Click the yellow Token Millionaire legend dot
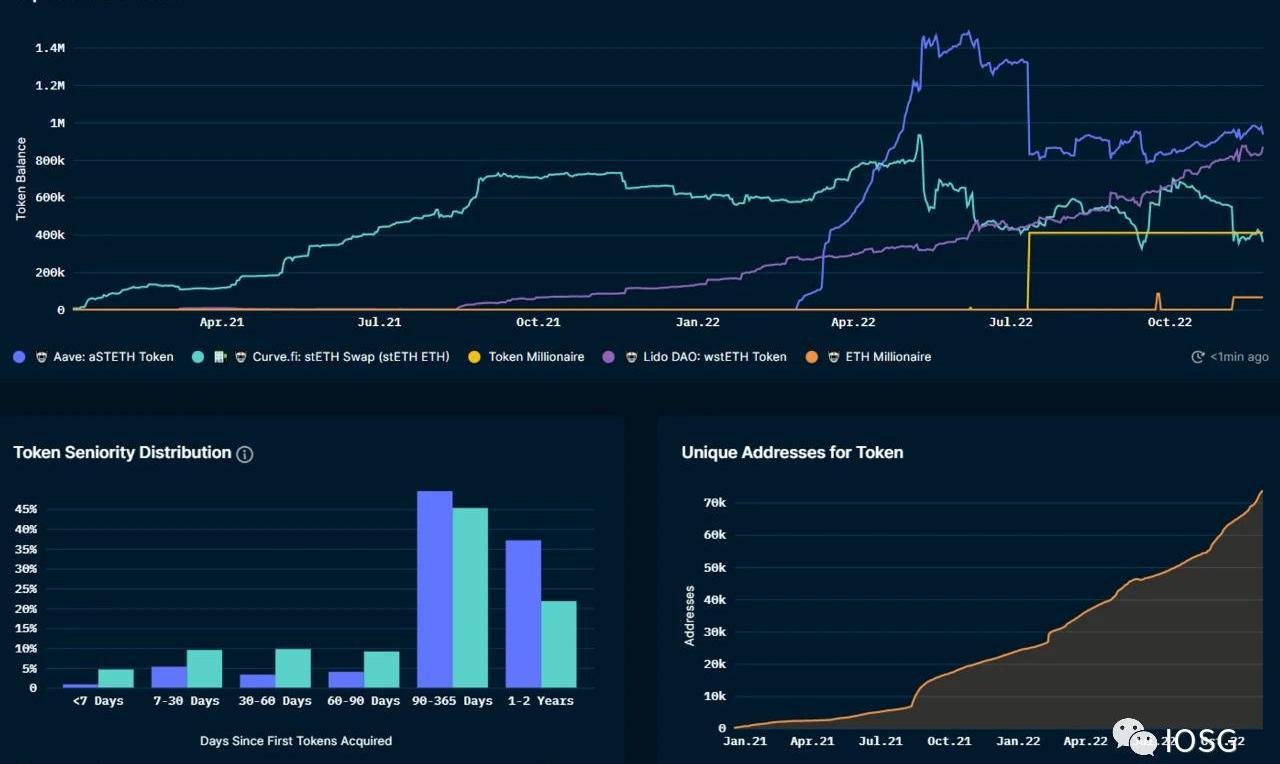This screenshot has width=1280, height=764. (x=474, y=357)
